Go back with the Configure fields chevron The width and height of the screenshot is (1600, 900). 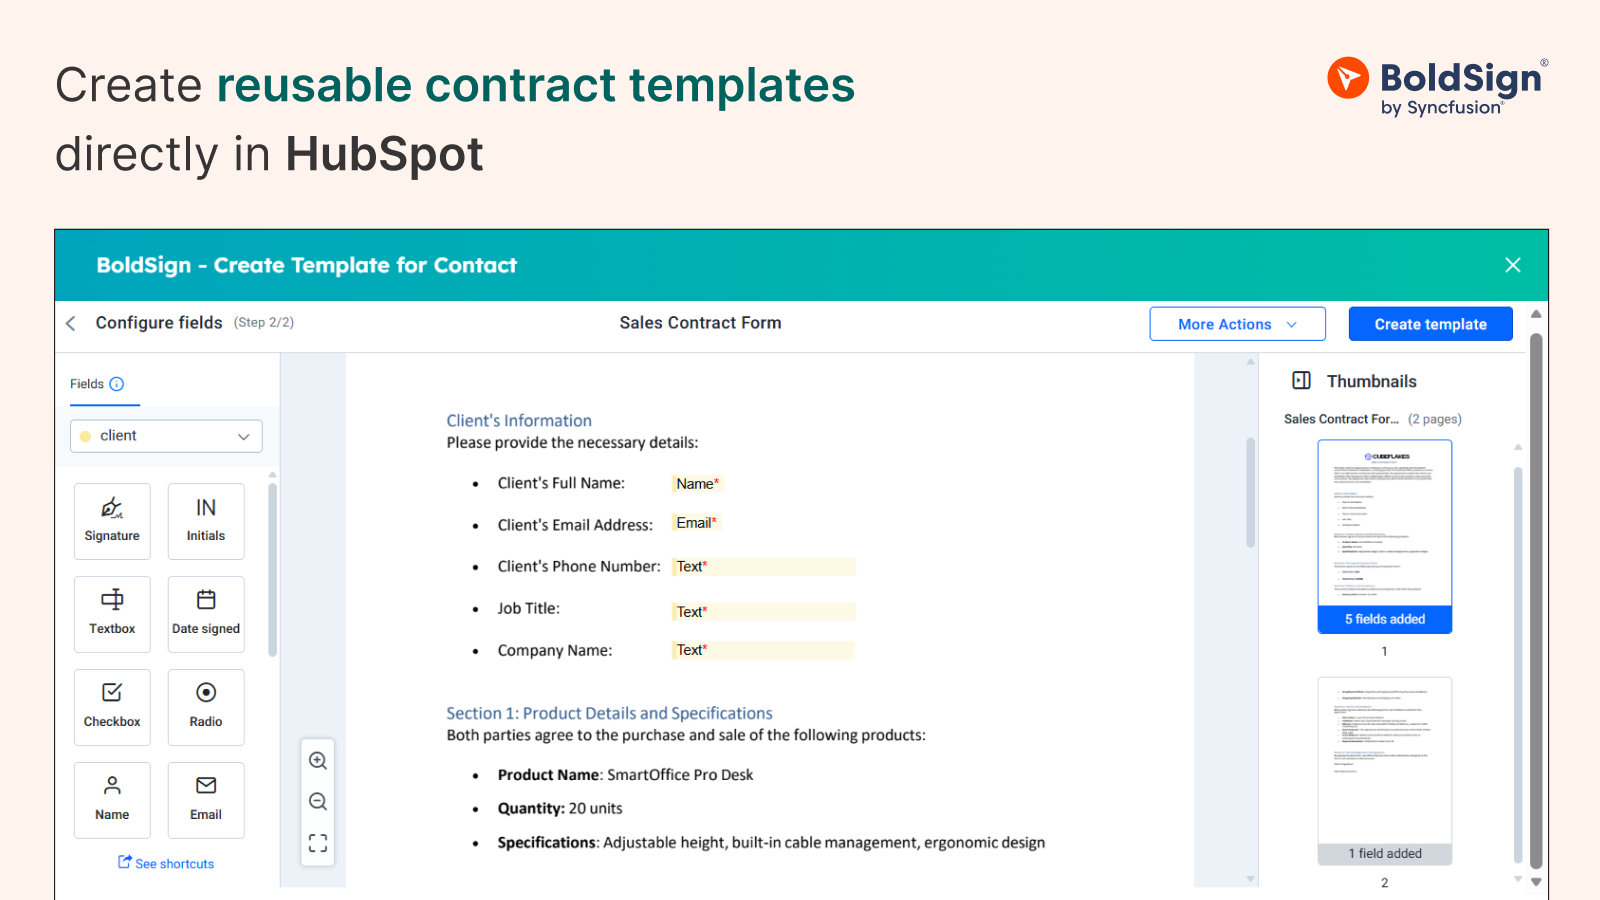(x=70, y=323)
